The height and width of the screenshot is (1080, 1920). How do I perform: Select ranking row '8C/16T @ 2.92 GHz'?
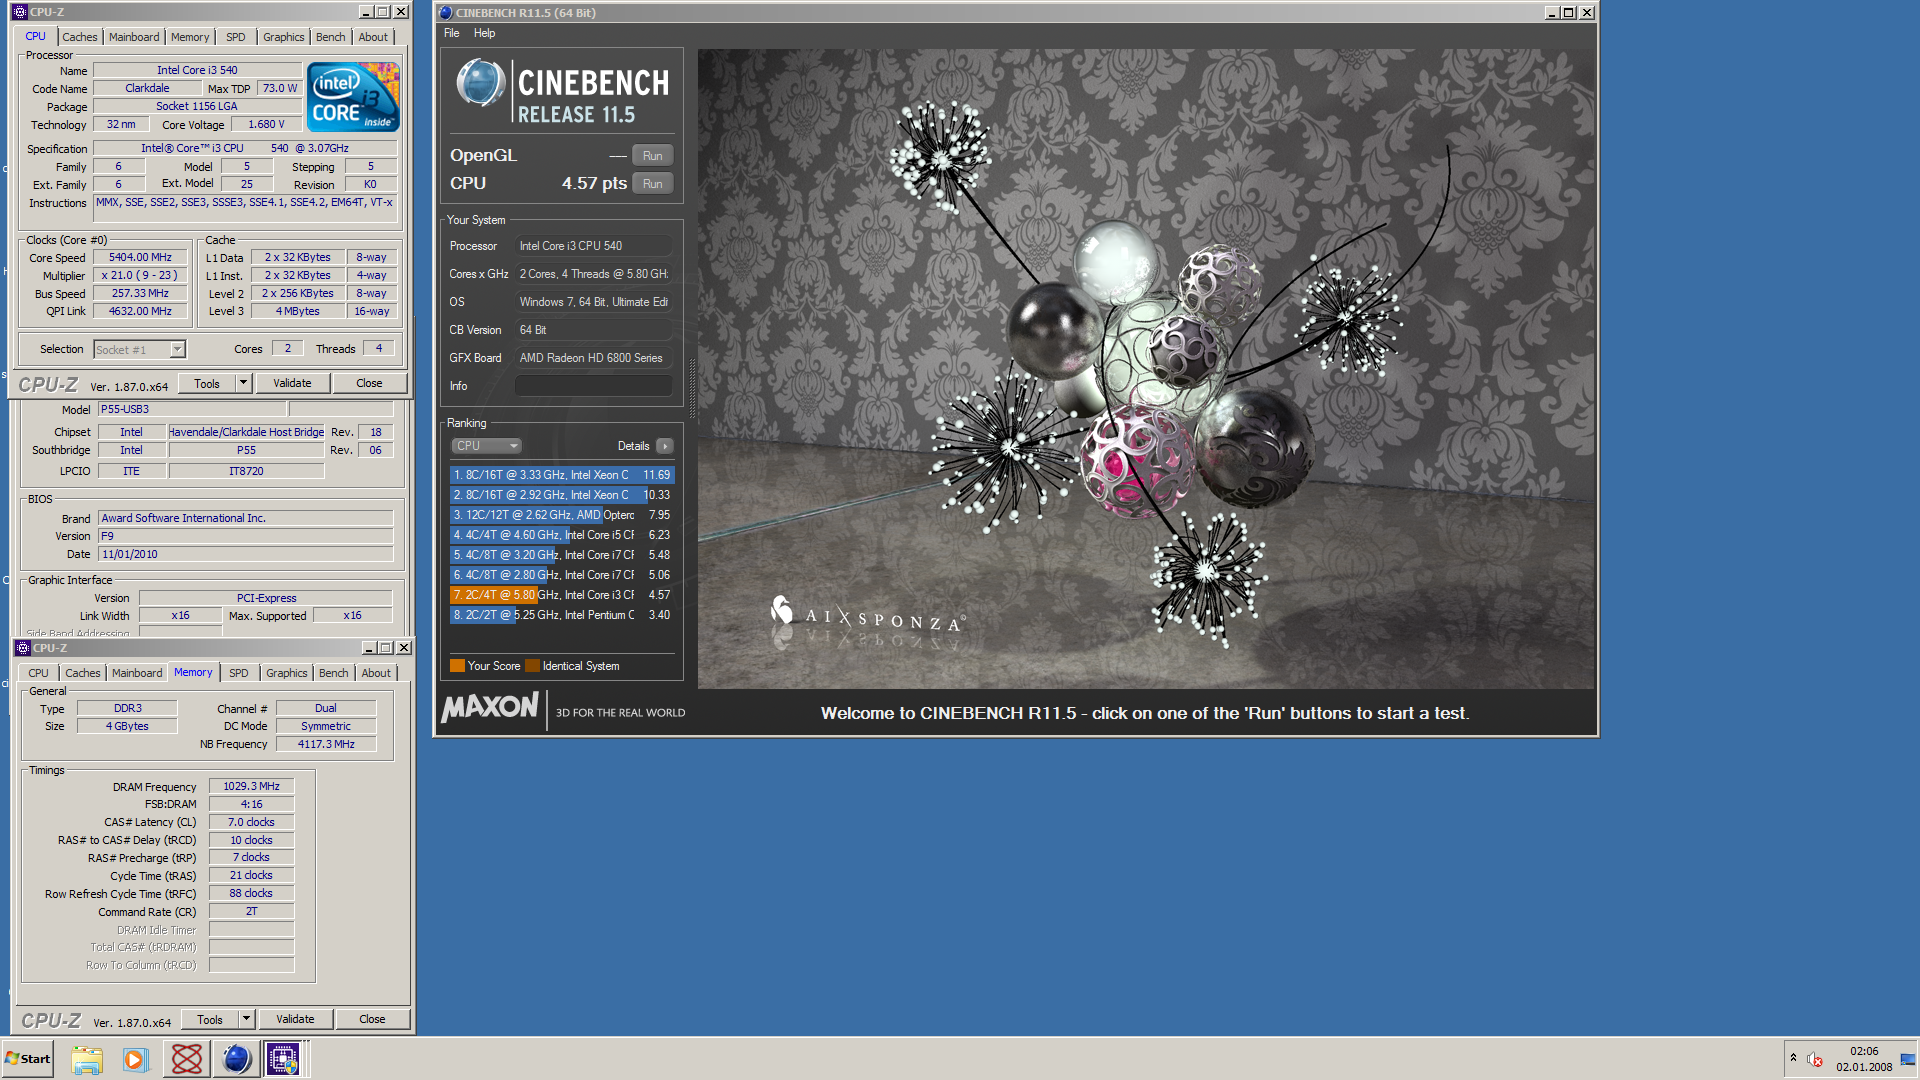(x=562, y=495)
